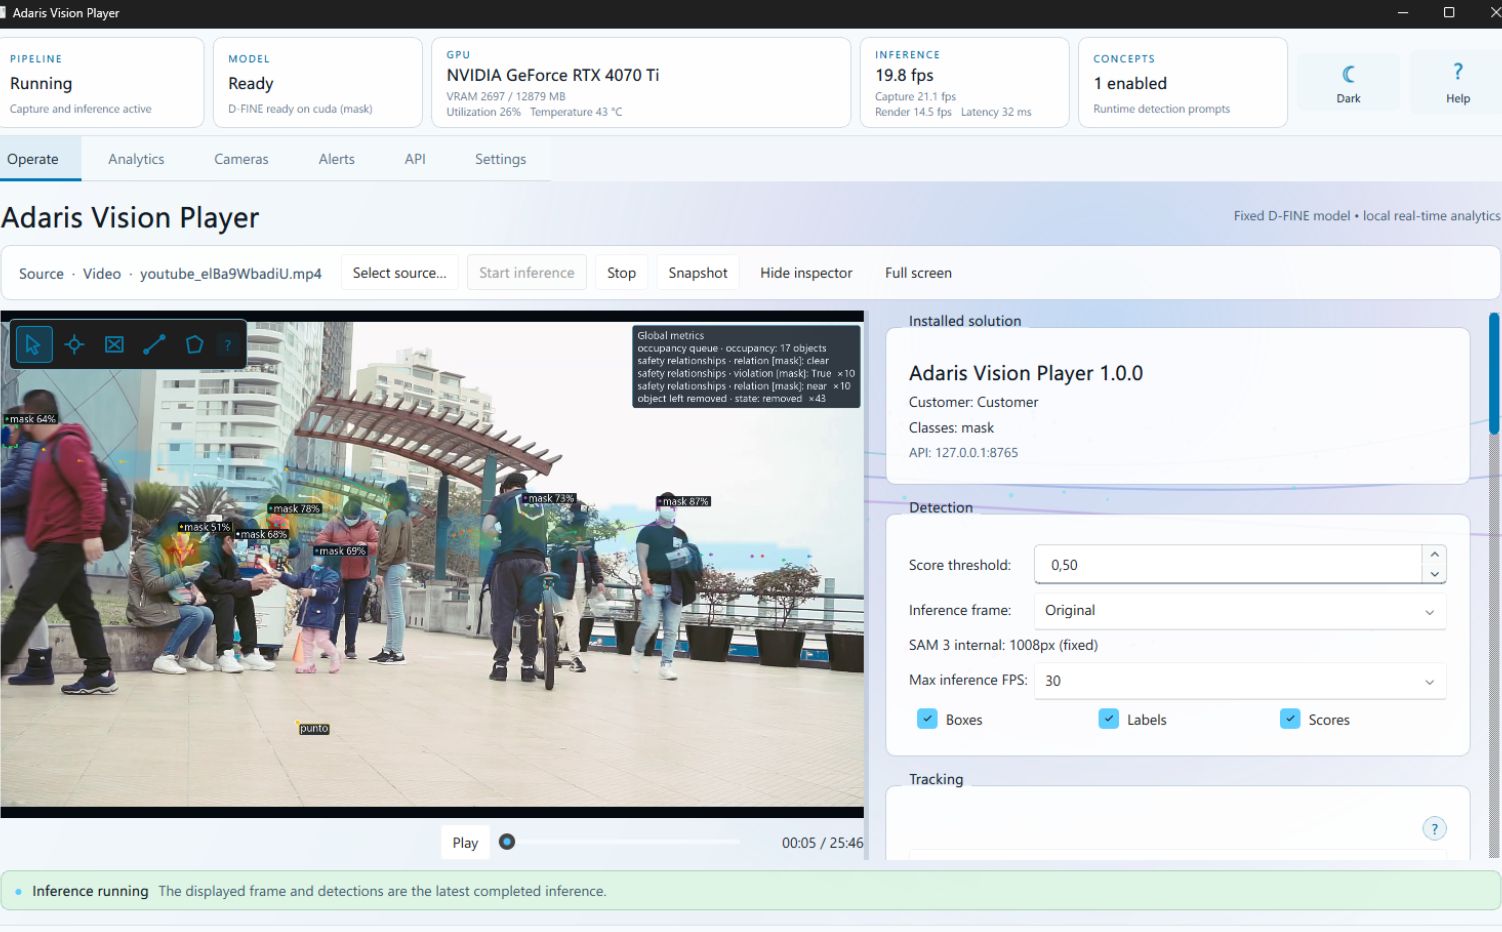
Task: Open the Inference frame dropdown
Action: pyautogui.click(x=1240, y=611)
